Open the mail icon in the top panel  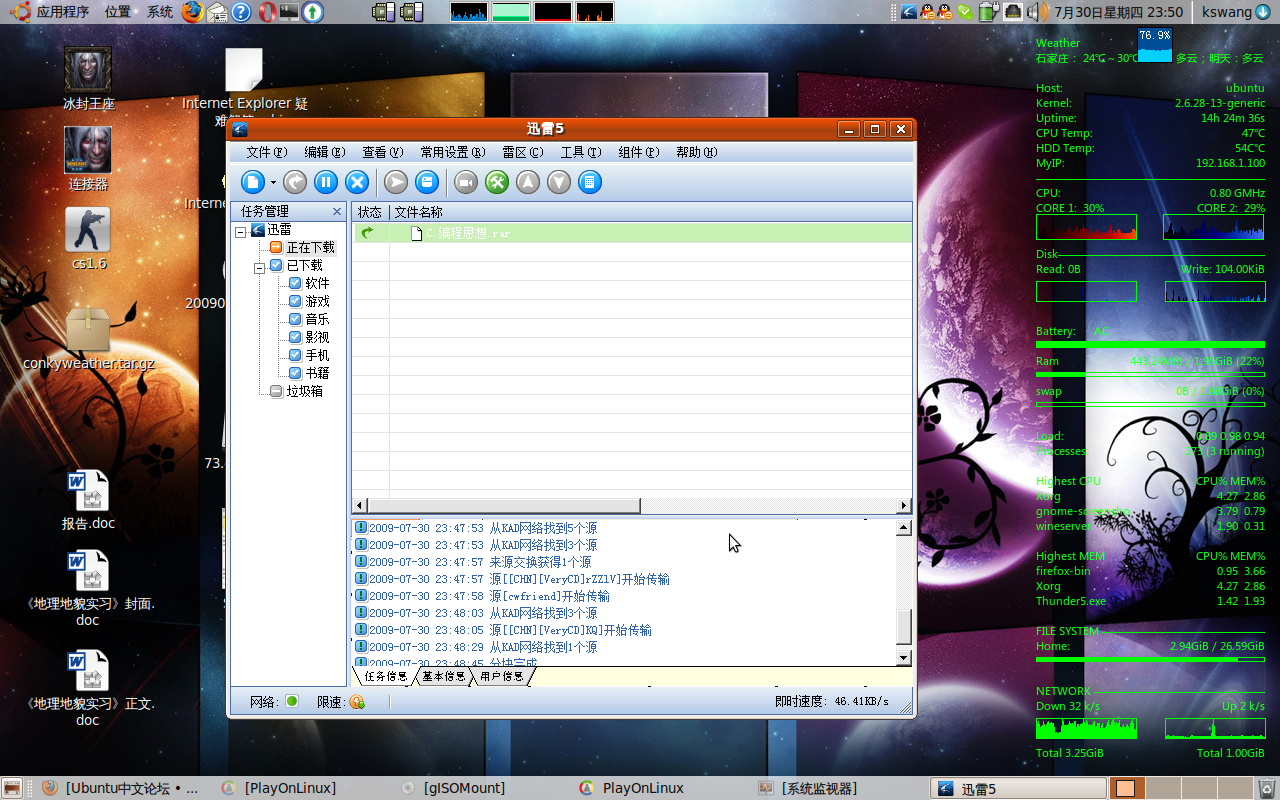coord(216,12)
